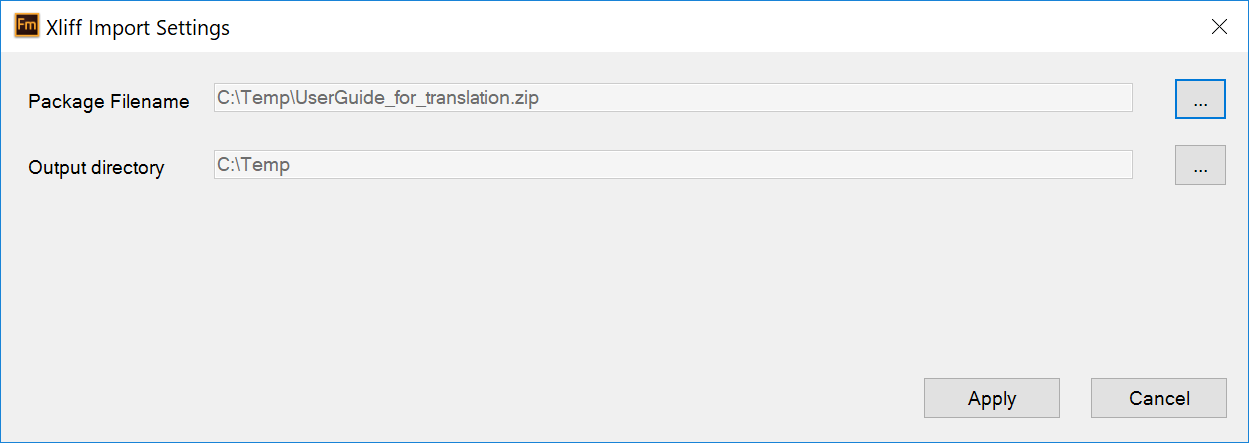1249x443 pixels.
Task: Open file picker via Package Filename ellipsis button
Action: (1200, 100)
